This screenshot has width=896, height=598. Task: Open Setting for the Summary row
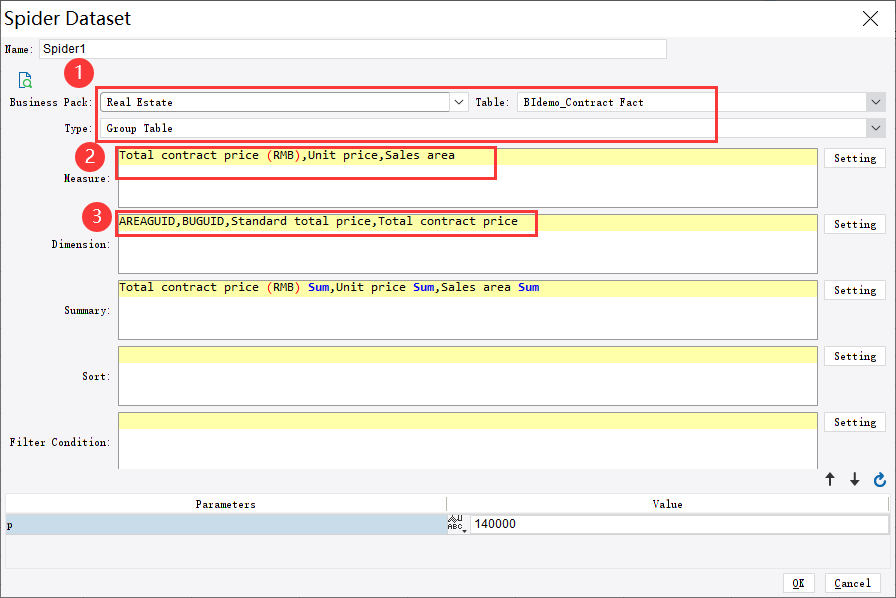(x=854, y=290)
